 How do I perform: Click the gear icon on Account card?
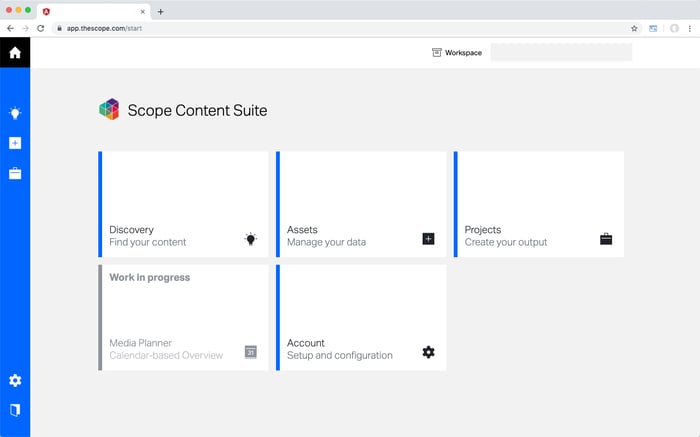[428, 352]
